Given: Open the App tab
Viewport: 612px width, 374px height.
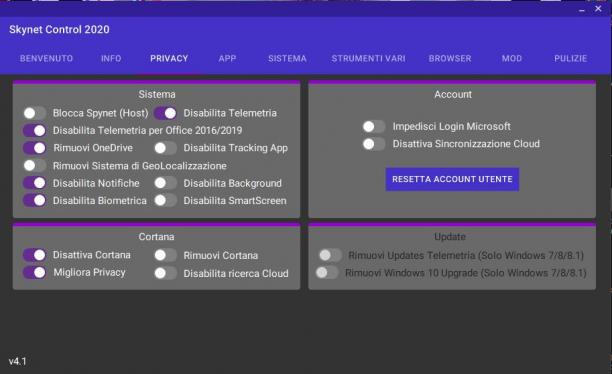Looking at the screenshot, I should 227,59.
